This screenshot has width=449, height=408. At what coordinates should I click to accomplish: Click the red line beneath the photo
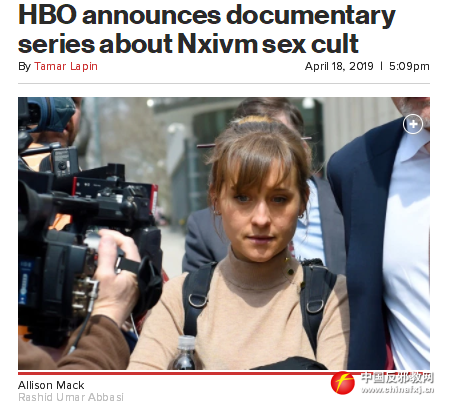click(x=180, y=373)
